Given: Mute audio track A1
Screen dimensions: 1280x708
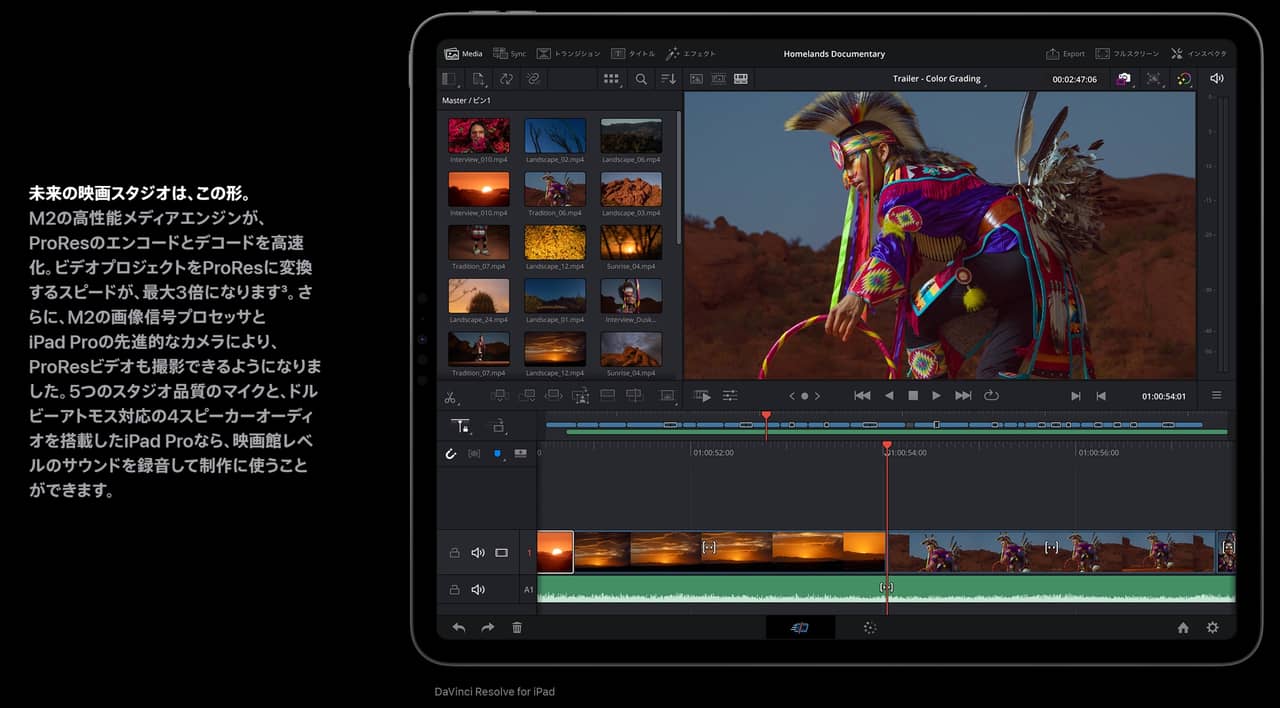Looking at the screenshot, I should point(478,590).
